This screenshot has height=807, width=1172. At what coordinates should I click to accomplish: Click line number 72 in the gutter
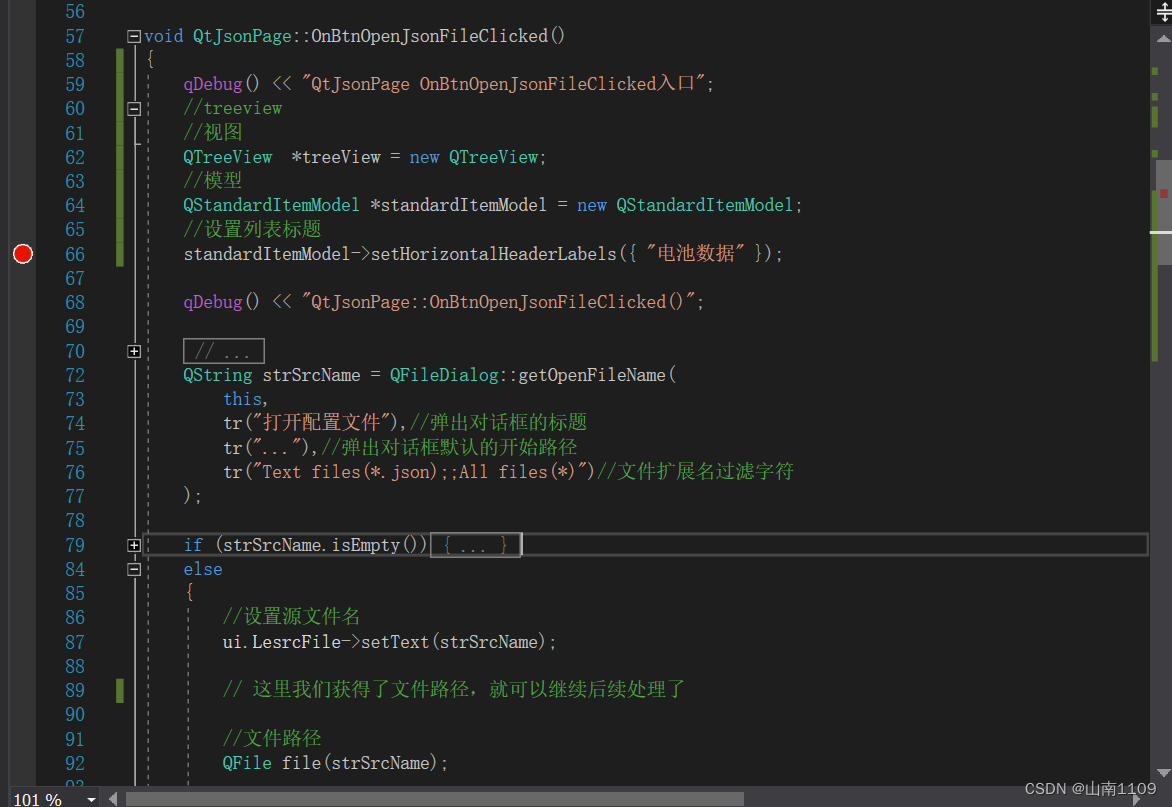pos(75,375)
